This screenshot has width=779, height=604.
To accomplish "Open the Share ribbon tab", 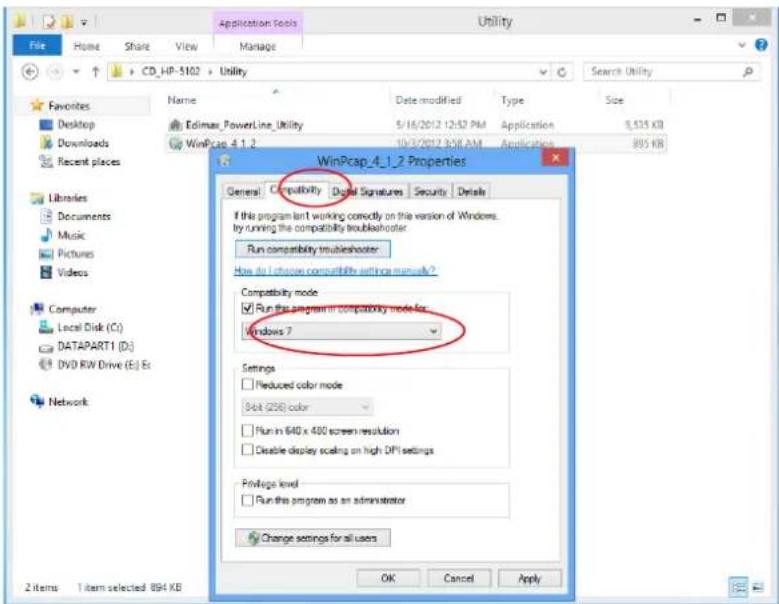I will pyautogui.click(x=137, y=46).
